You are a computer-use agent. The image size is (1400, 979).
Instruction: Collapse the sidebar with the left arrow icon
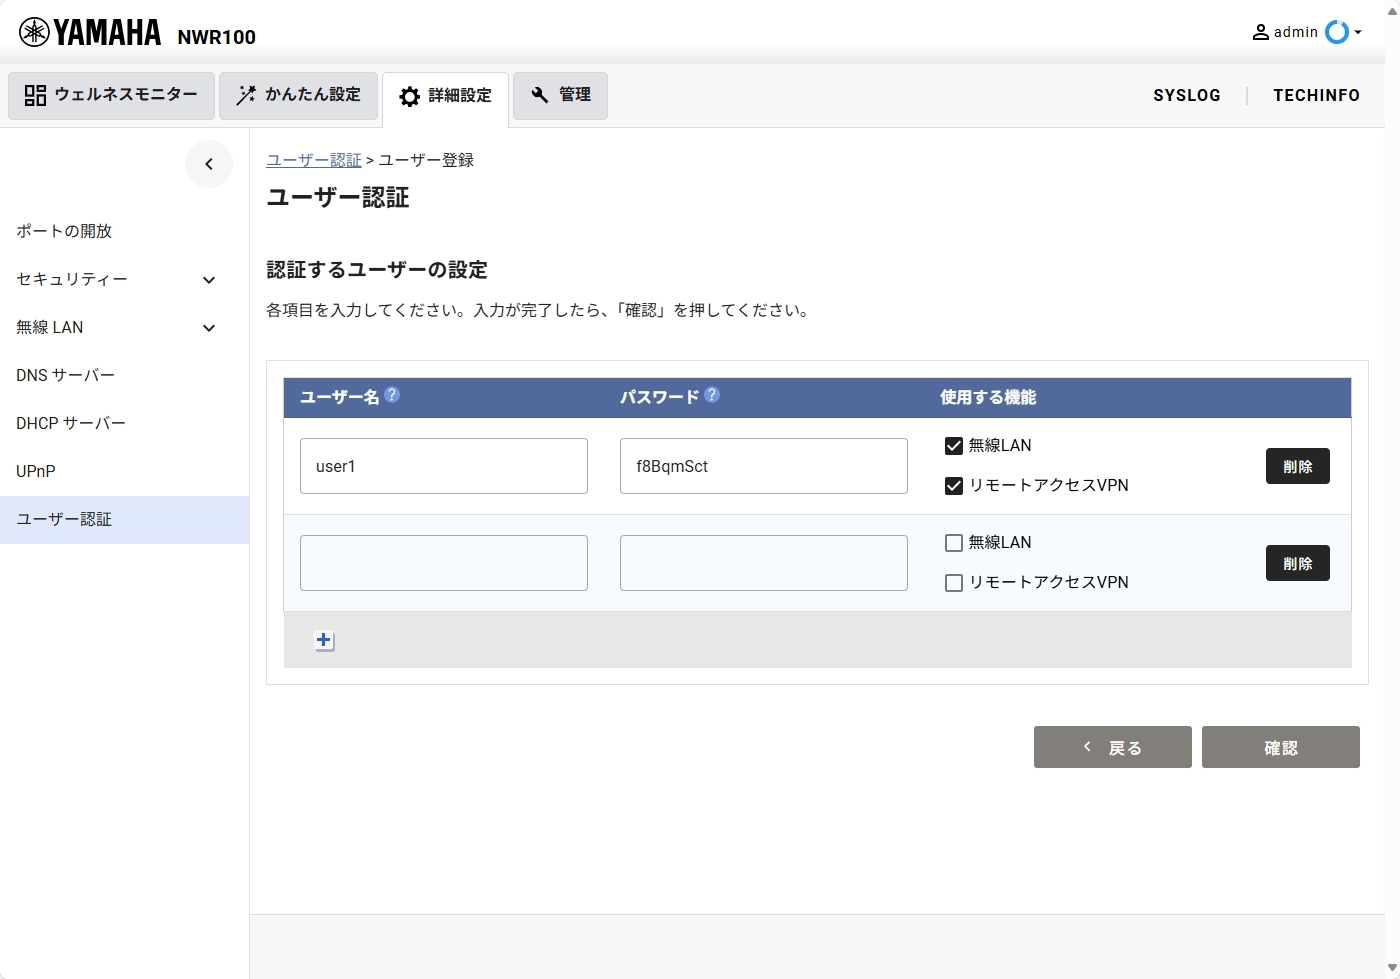pyautogui.click(x=209, y=164)
